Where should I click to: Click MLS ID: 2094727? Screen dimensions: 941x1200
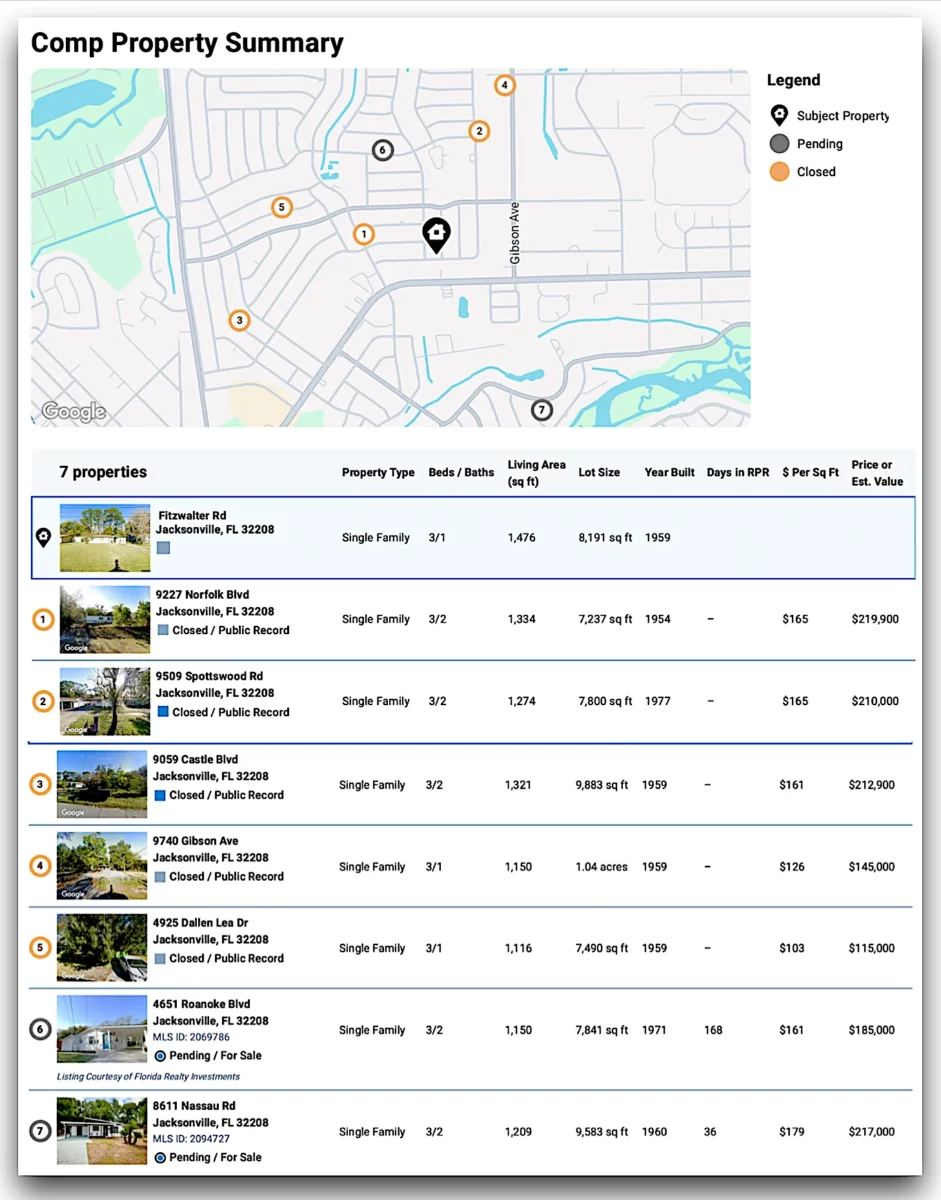tap(191, 1139)
